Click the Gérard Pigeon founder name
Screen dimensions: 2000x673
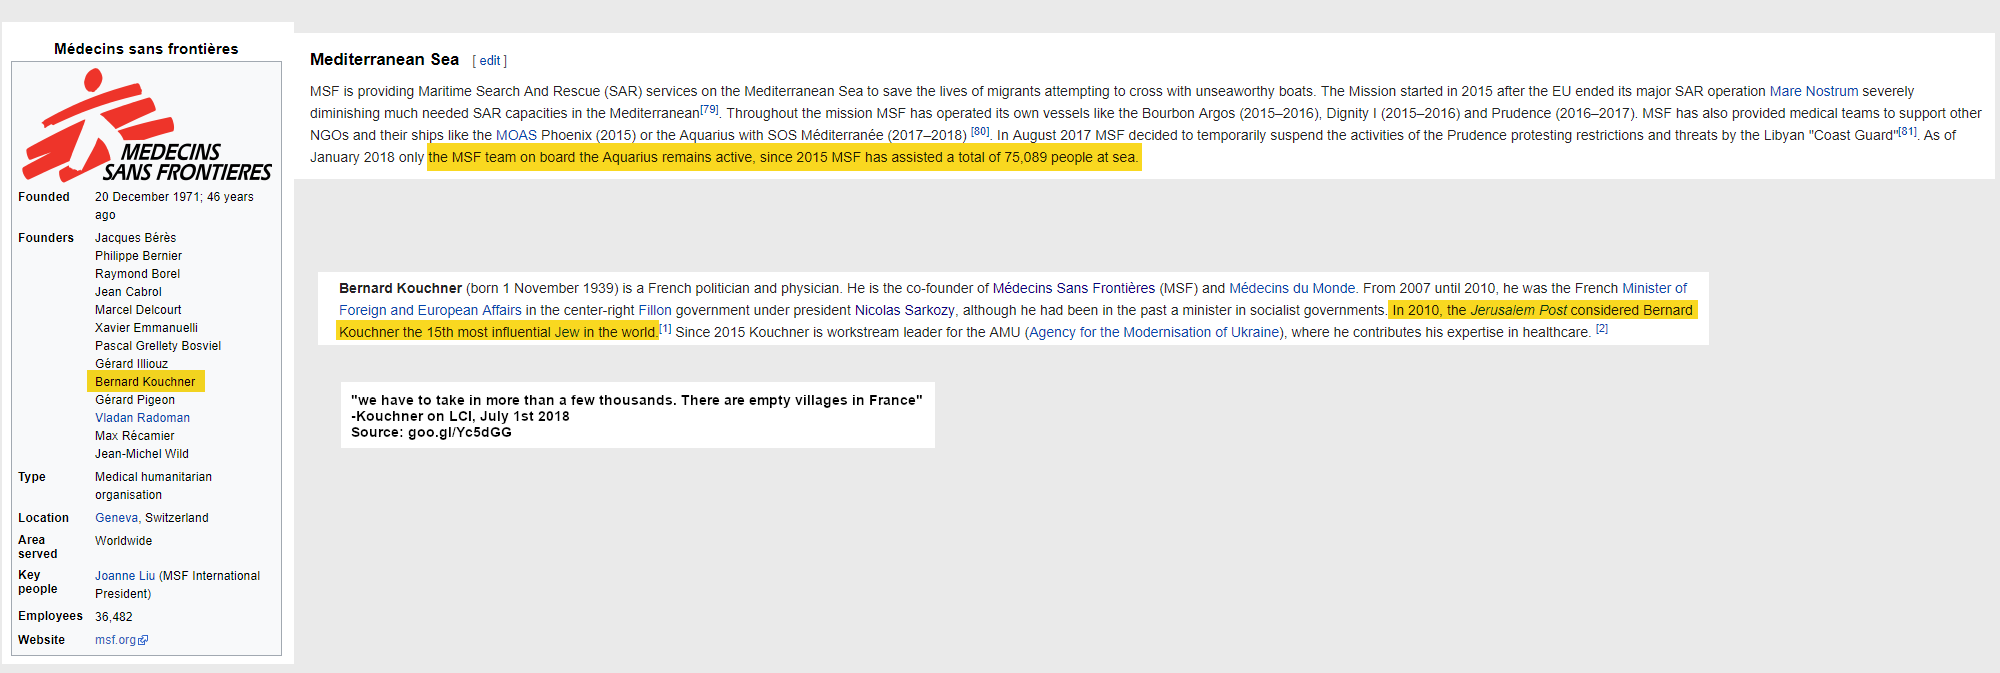135,400
